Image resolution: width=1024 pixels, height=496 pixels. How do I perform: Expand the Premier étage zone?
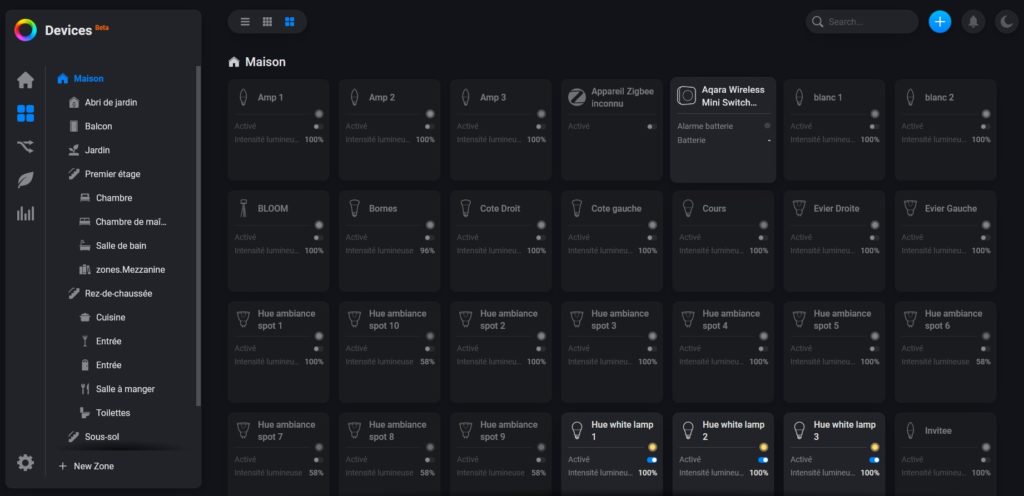(112, 174)
